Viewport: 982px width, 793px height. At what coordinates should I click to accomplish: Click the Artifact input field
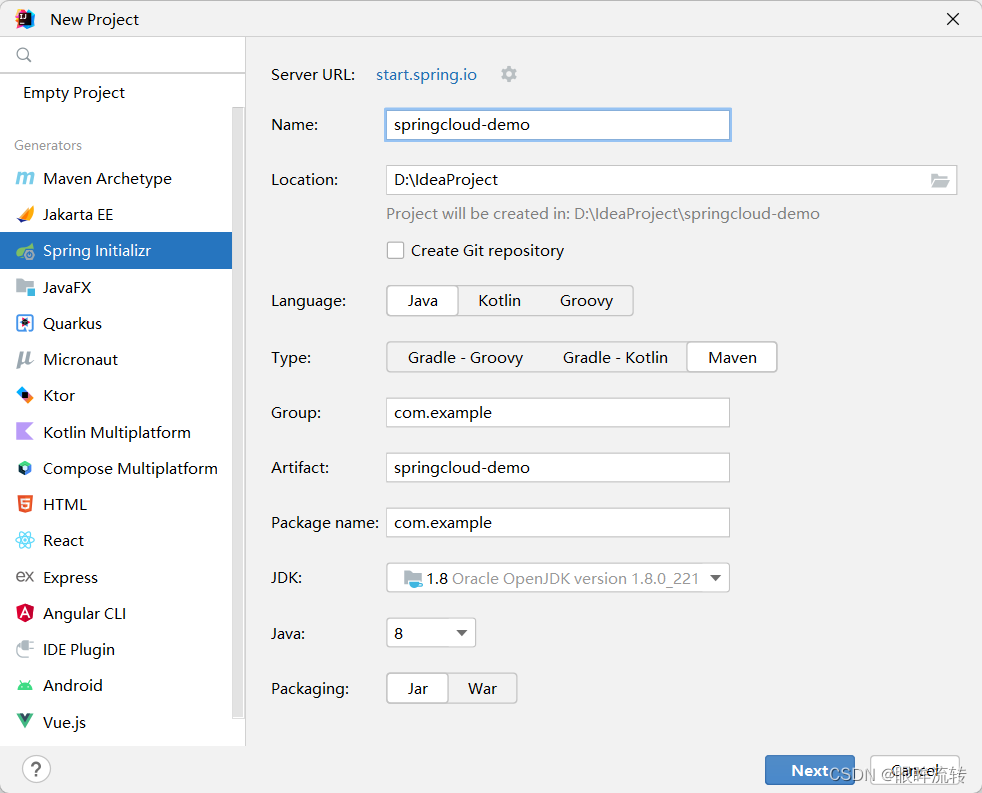coord(558,467)
